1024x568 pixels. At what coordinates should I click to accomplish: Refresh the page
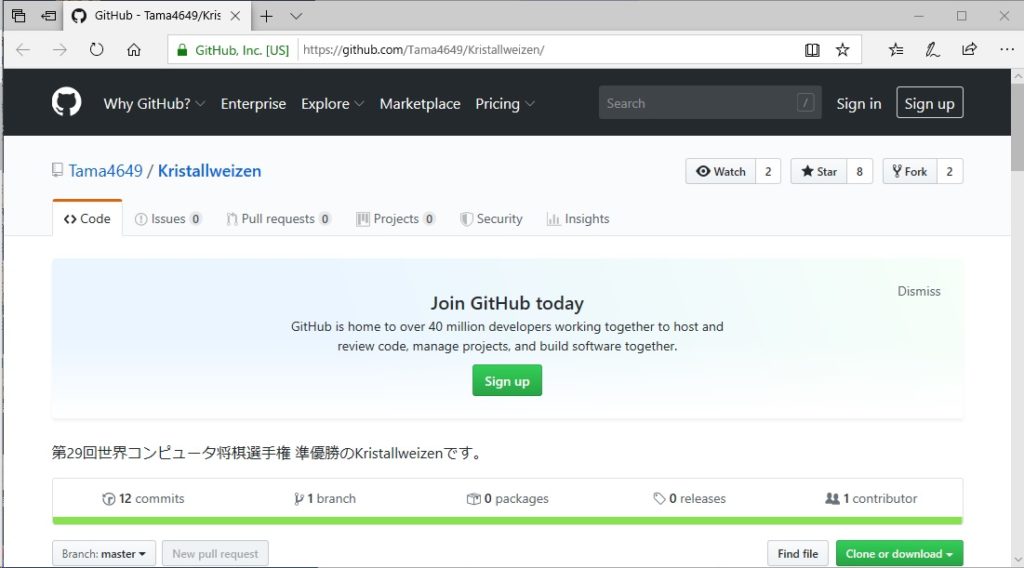[97, 50]
